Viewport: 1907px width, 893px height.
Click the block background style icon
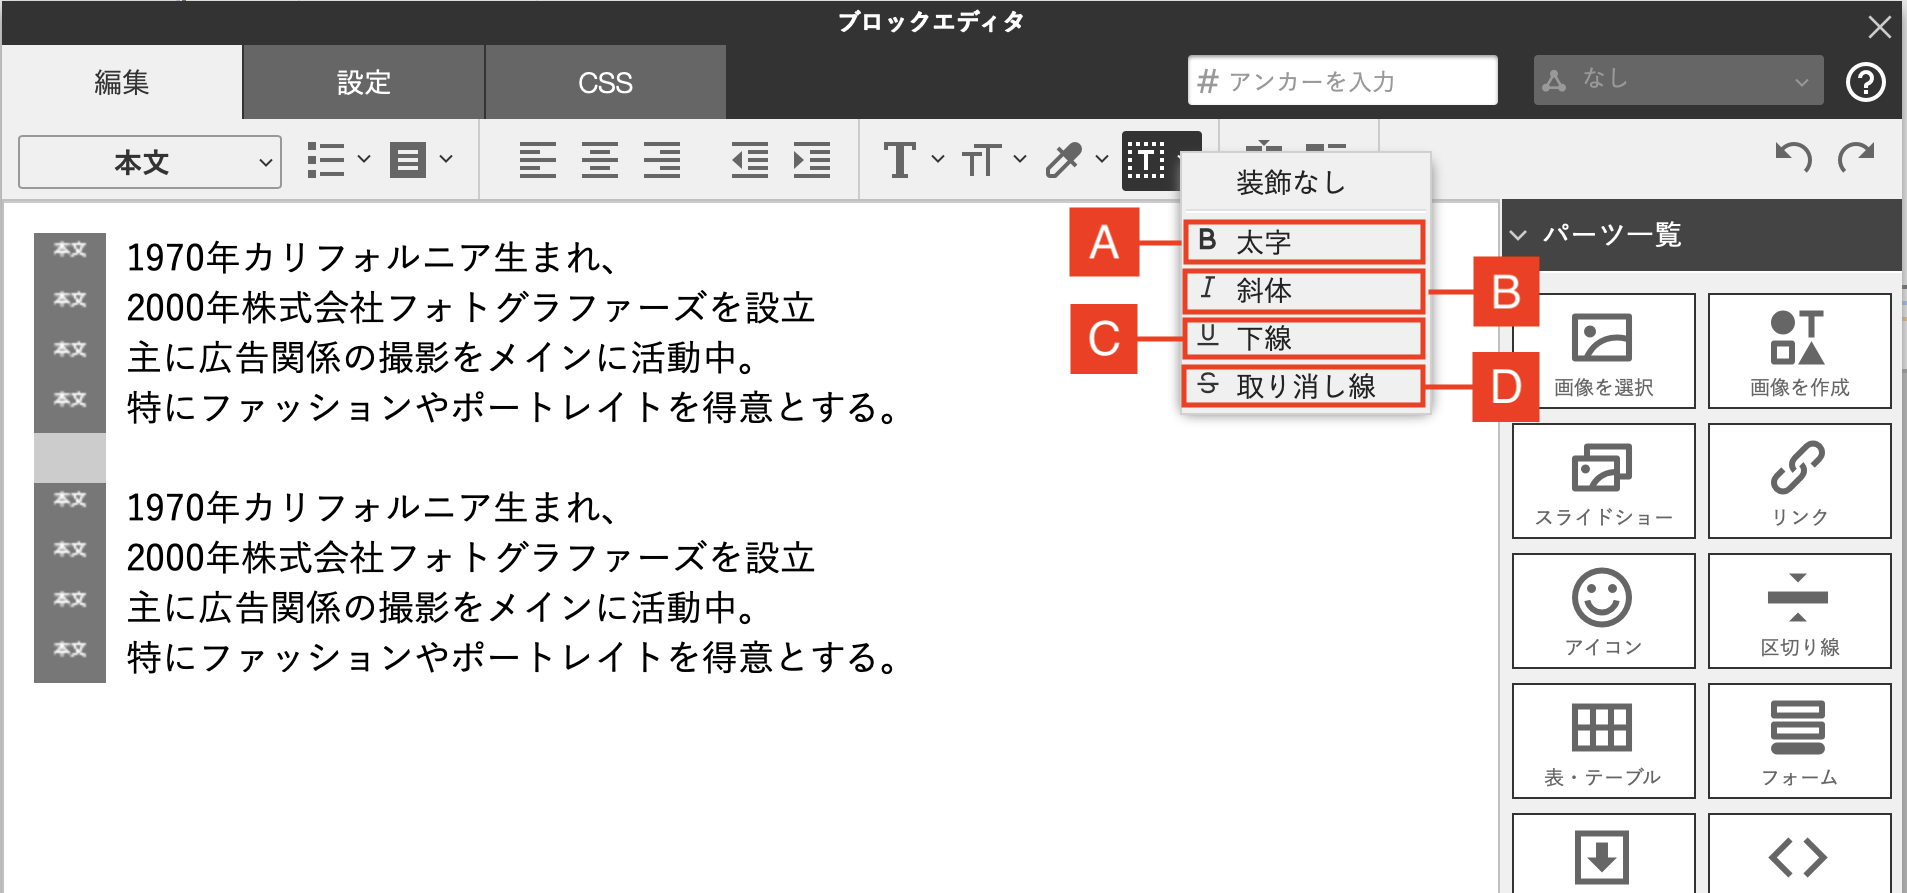click(408, 160)
